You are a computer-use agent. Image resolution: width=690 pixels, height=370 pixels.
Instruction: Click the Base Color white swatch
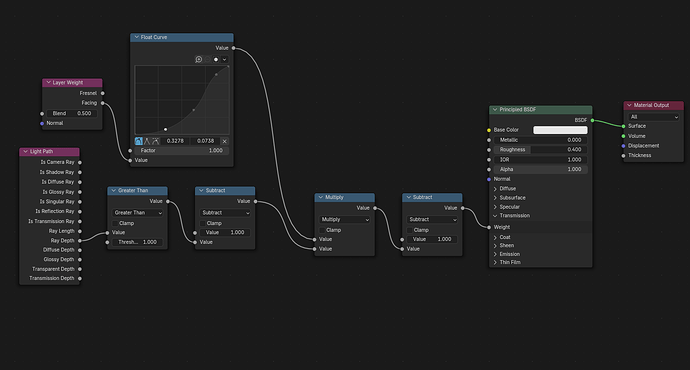pos(560,130)
